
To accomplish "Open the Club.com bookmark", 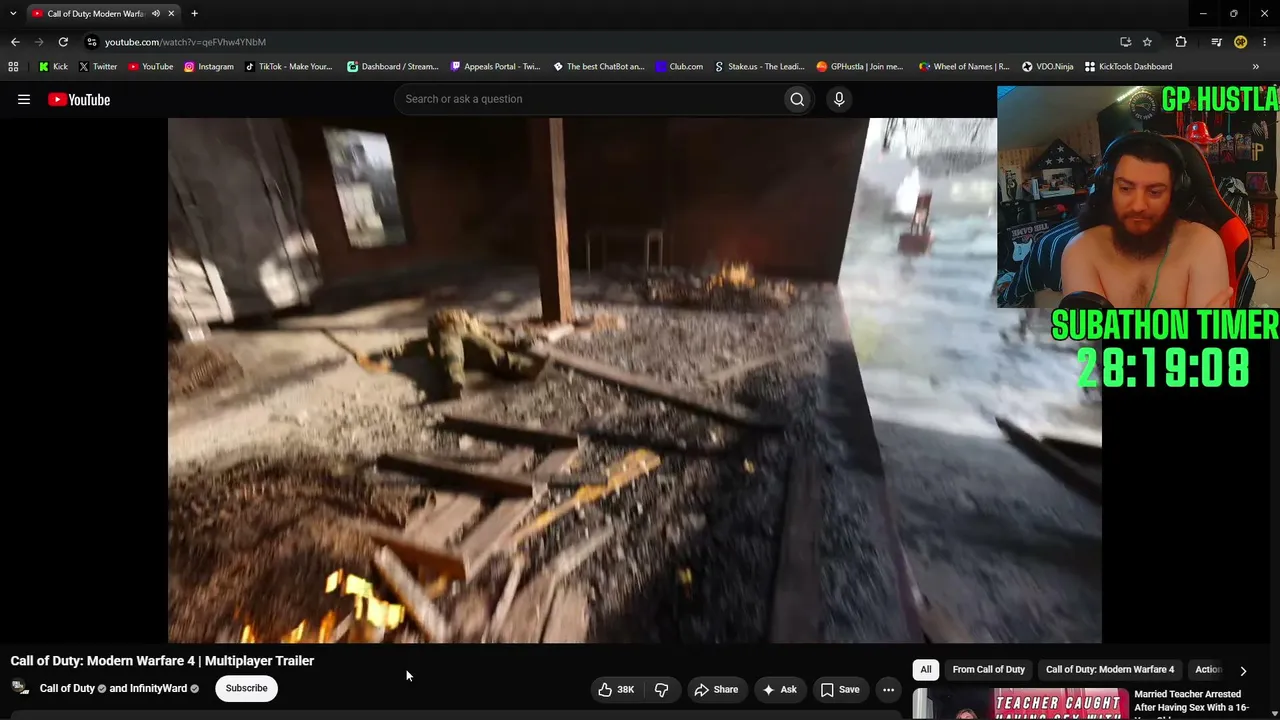I will 680,67.
